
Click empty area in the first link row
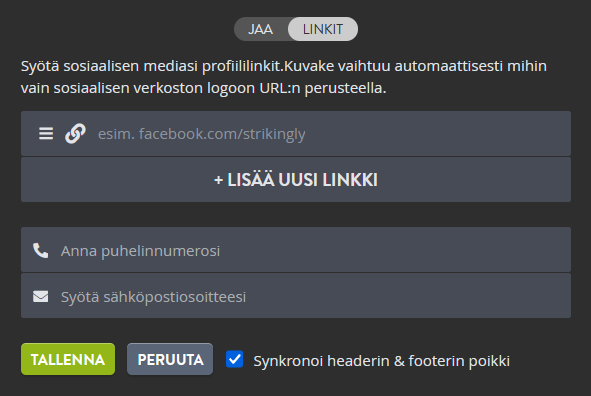(437, 134)
